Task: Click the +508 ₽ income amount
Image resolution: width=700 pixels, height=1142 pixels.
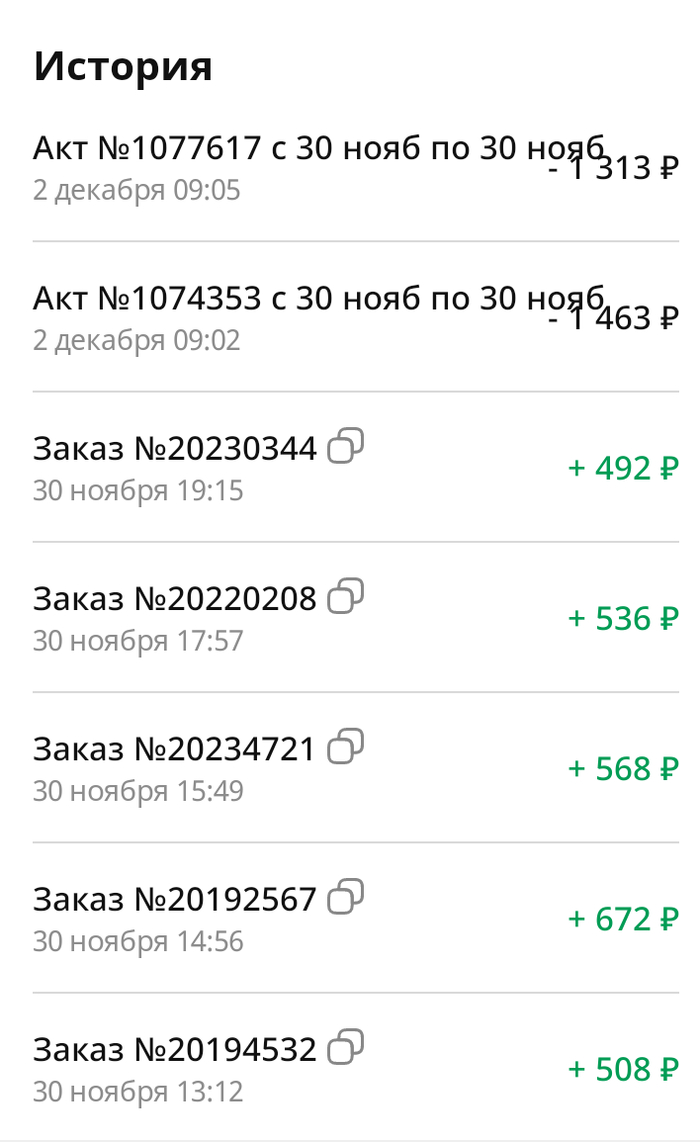Action: click(x=623, y=1069)
